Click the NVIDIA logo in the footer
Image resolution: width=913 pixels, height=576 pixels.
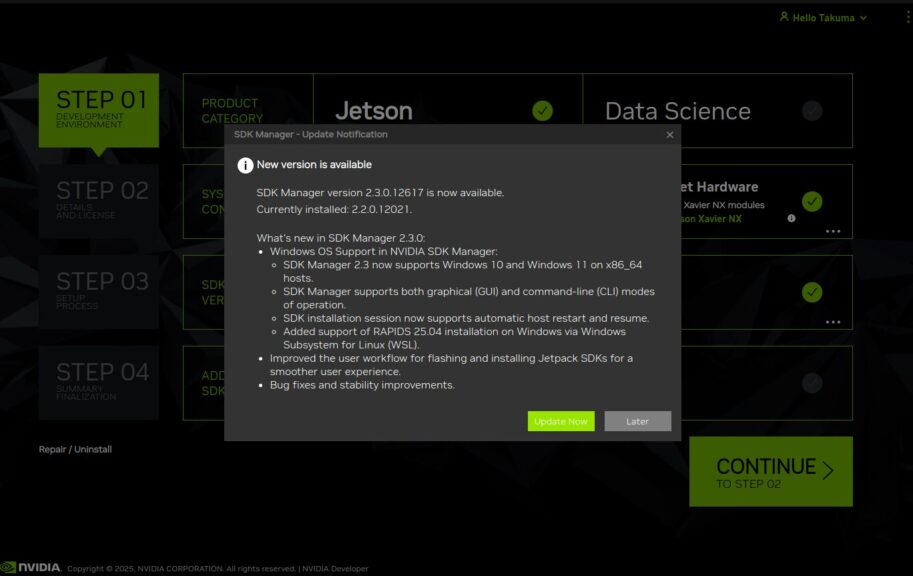(x=31, y=567)
